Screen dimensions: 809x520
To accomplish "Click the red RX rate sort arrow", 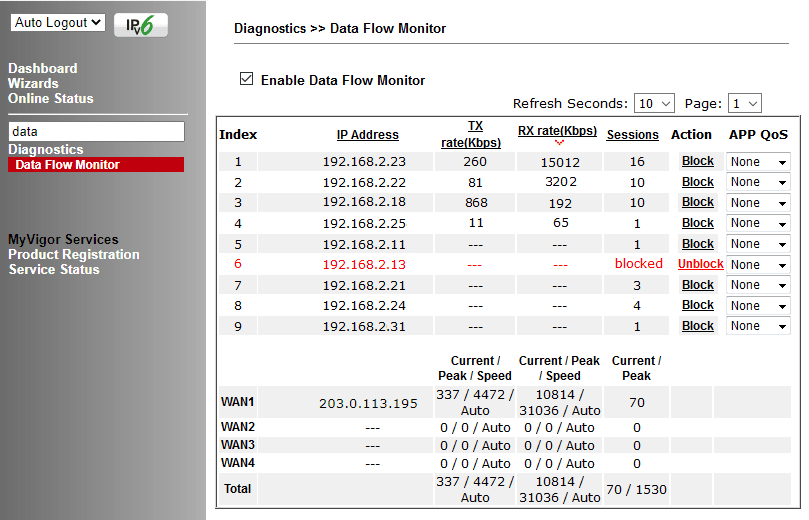I will pos(558,143).
